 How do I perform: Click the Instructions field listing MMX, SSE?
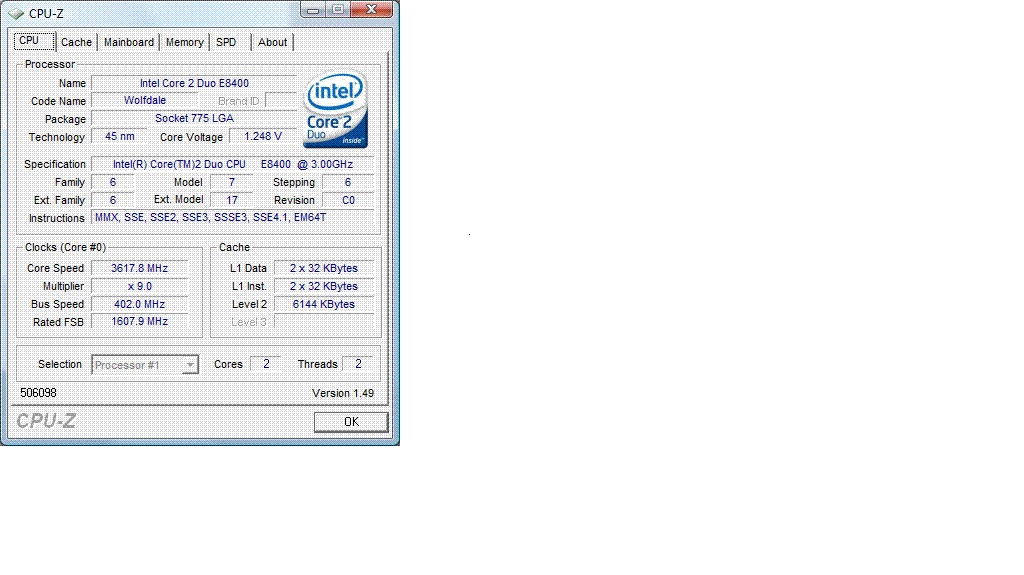point(232,218)
